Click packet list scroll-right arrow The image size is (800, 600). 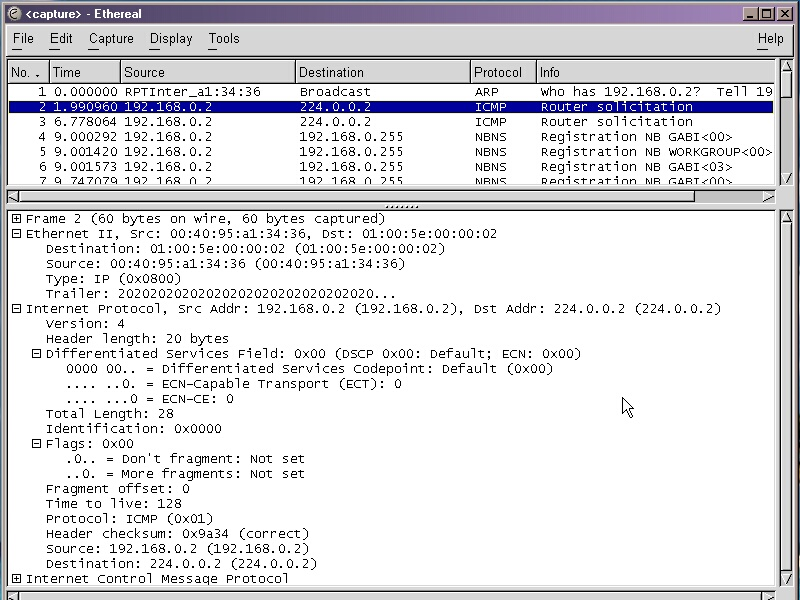tap(768, 197)
